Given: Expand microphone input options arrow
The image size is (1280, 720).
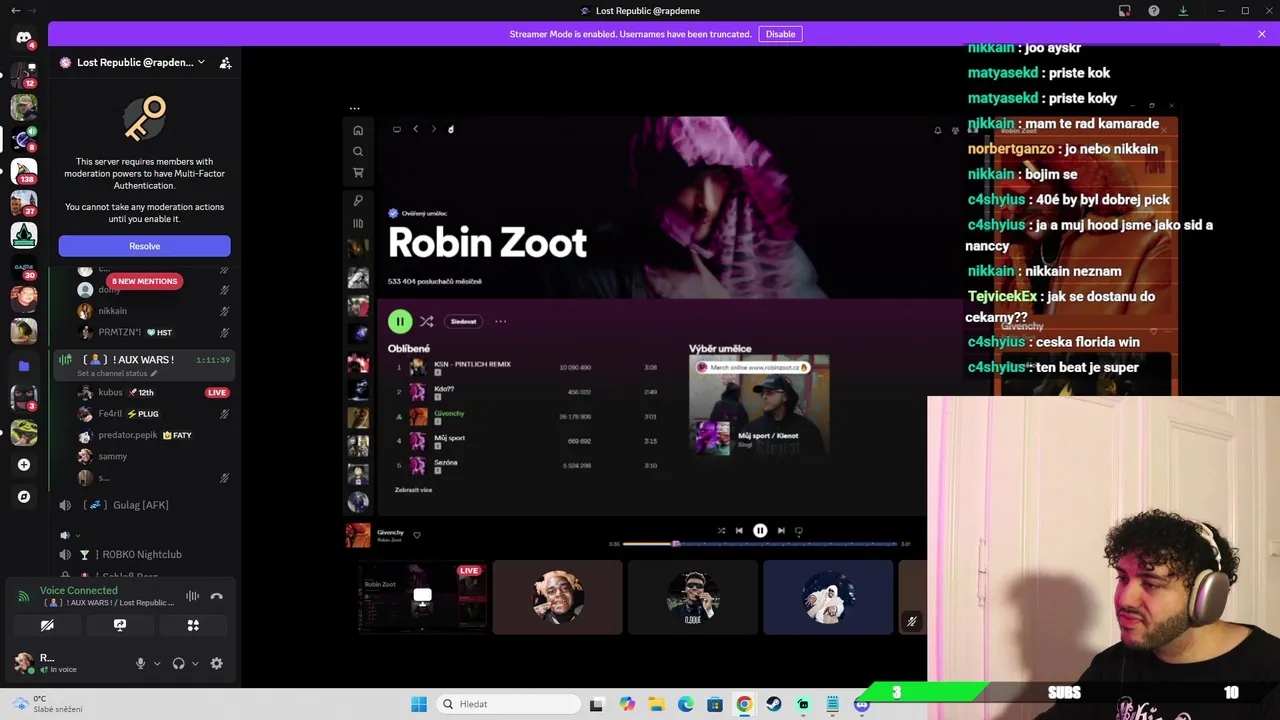Looking at the screenshot, I should (157, 663).
